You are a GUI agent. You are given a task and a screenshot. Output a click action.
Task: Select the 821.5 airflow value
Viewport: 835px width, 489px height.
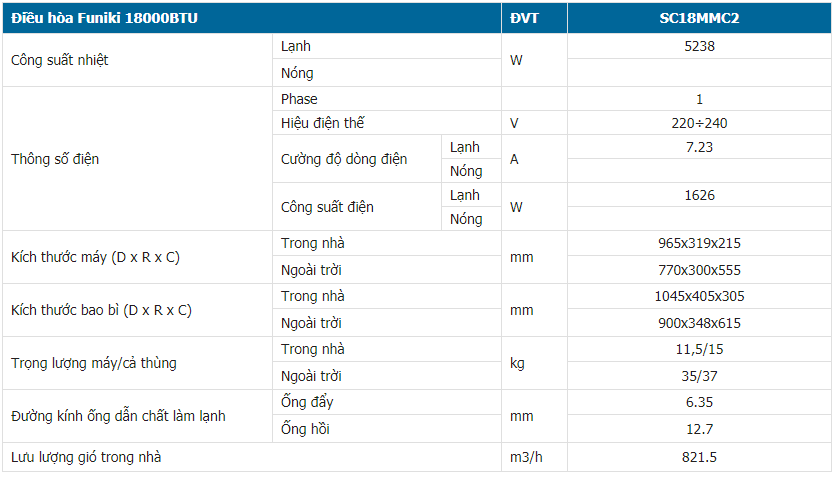click(x=699, y=458)
